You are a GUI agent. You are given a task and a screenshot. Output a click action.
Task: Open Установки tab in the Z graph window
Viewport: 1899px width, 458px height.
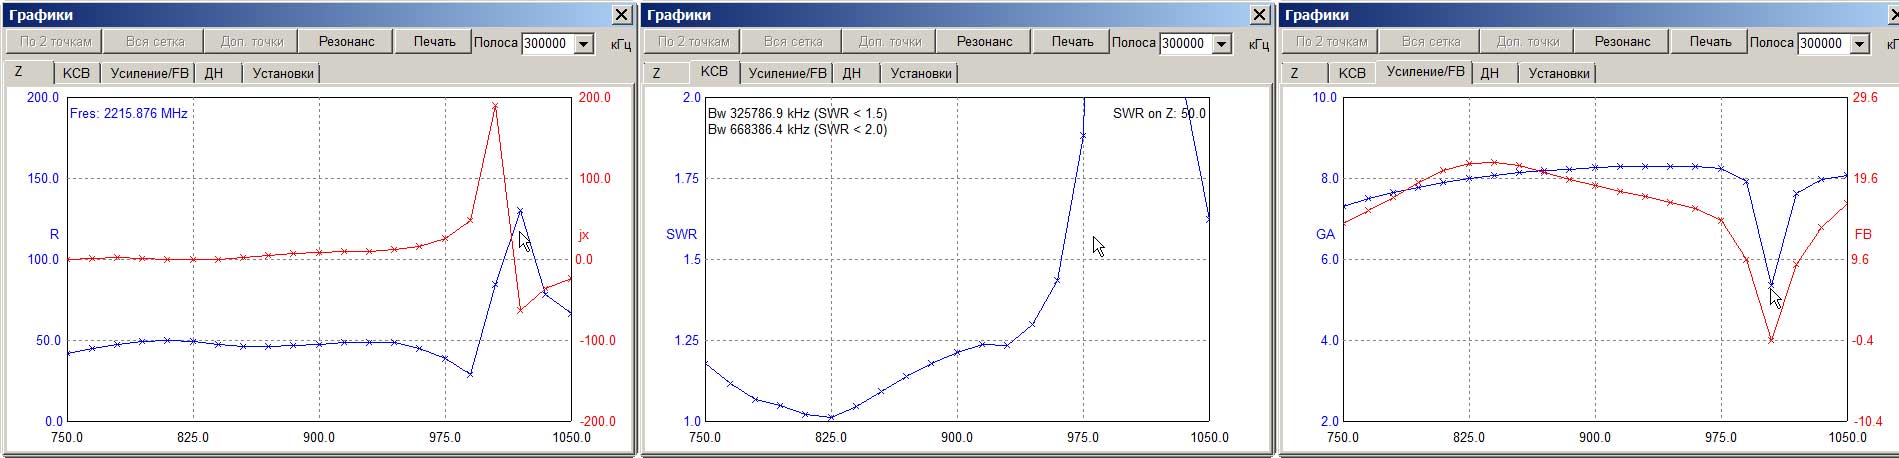click(283, 73)
